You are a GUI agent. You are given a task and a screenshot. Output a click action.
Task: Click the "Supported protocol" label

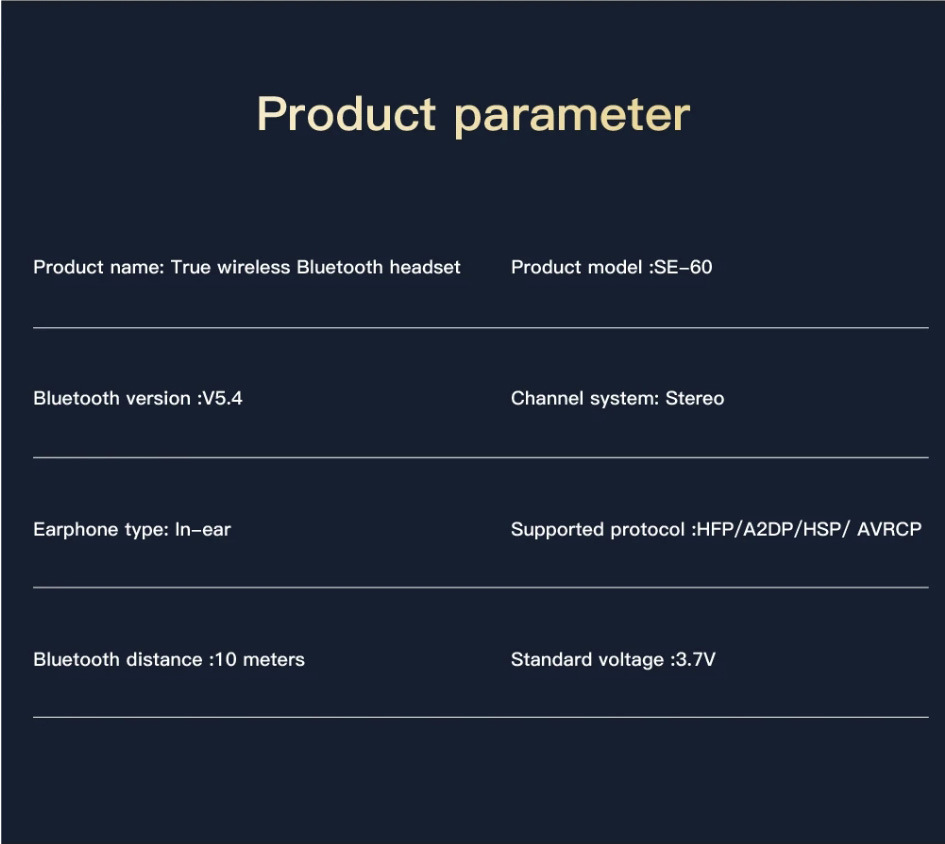[x=598, y=529]
